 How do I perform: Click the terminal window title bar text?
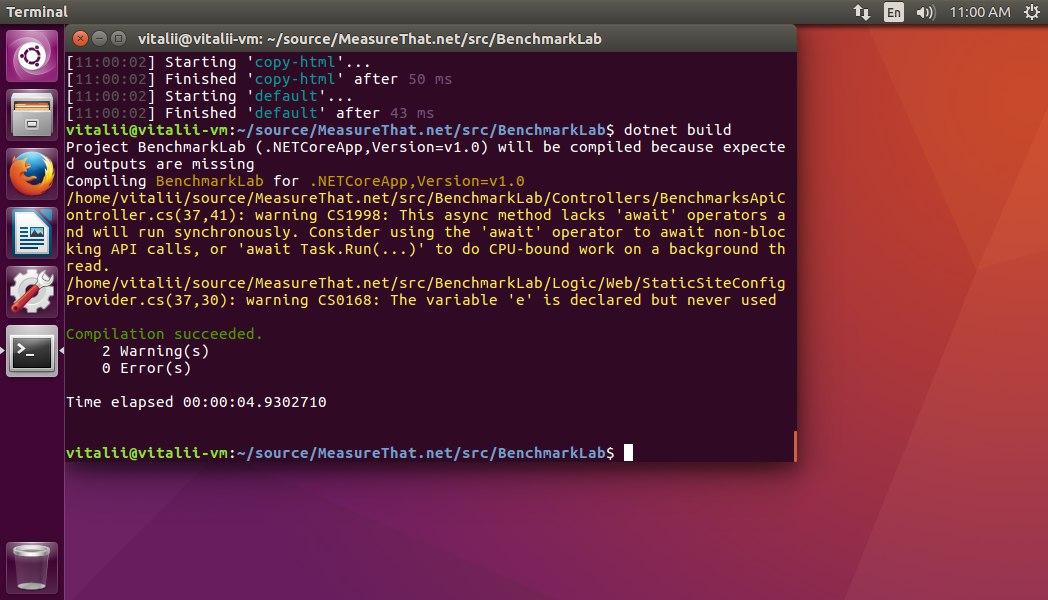coord(370,39)
